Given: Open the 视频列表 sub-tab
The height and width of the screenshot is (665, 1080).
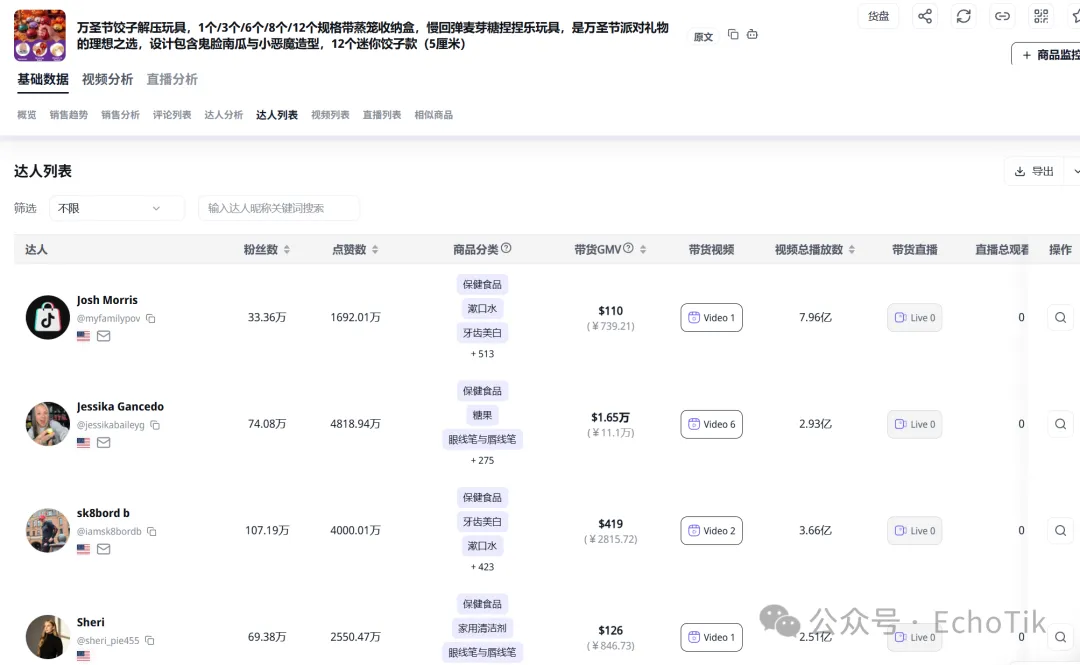Looking at the screenshot, I should (331, 115).
